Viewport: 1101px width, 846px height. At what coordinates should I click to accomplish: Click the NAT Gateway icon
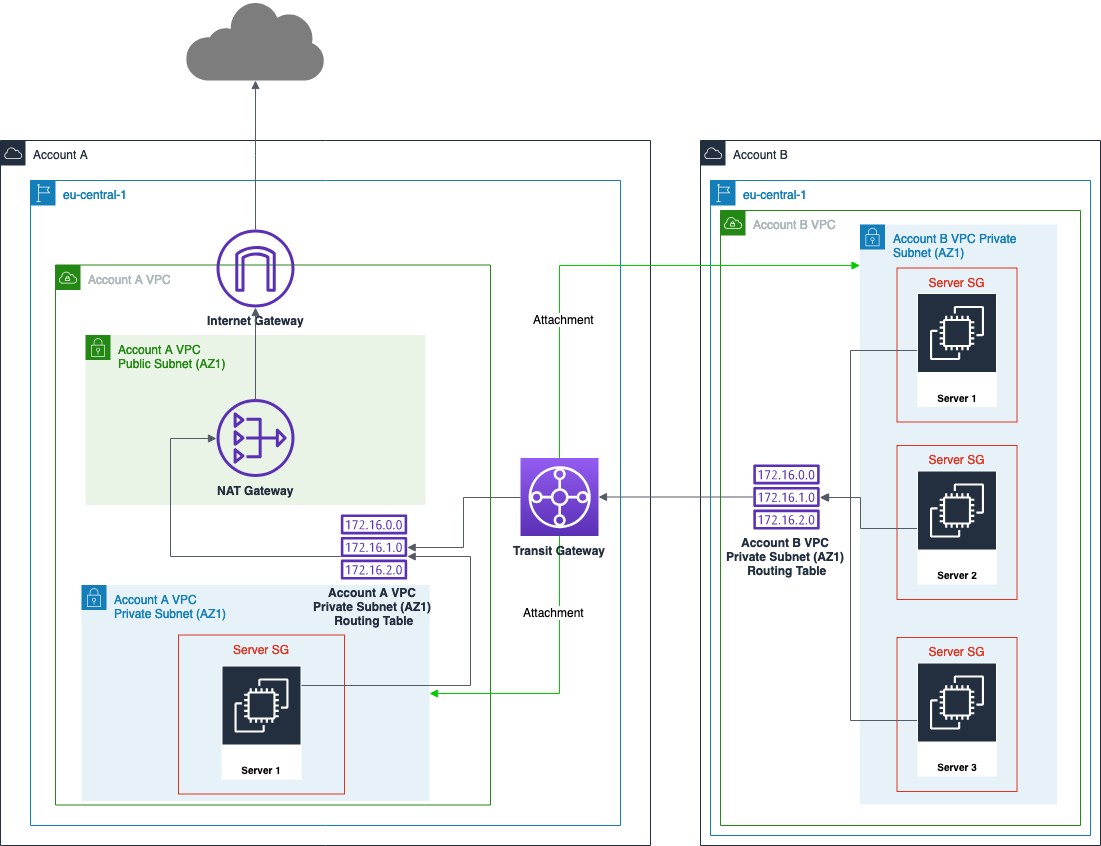pos(255,438)
